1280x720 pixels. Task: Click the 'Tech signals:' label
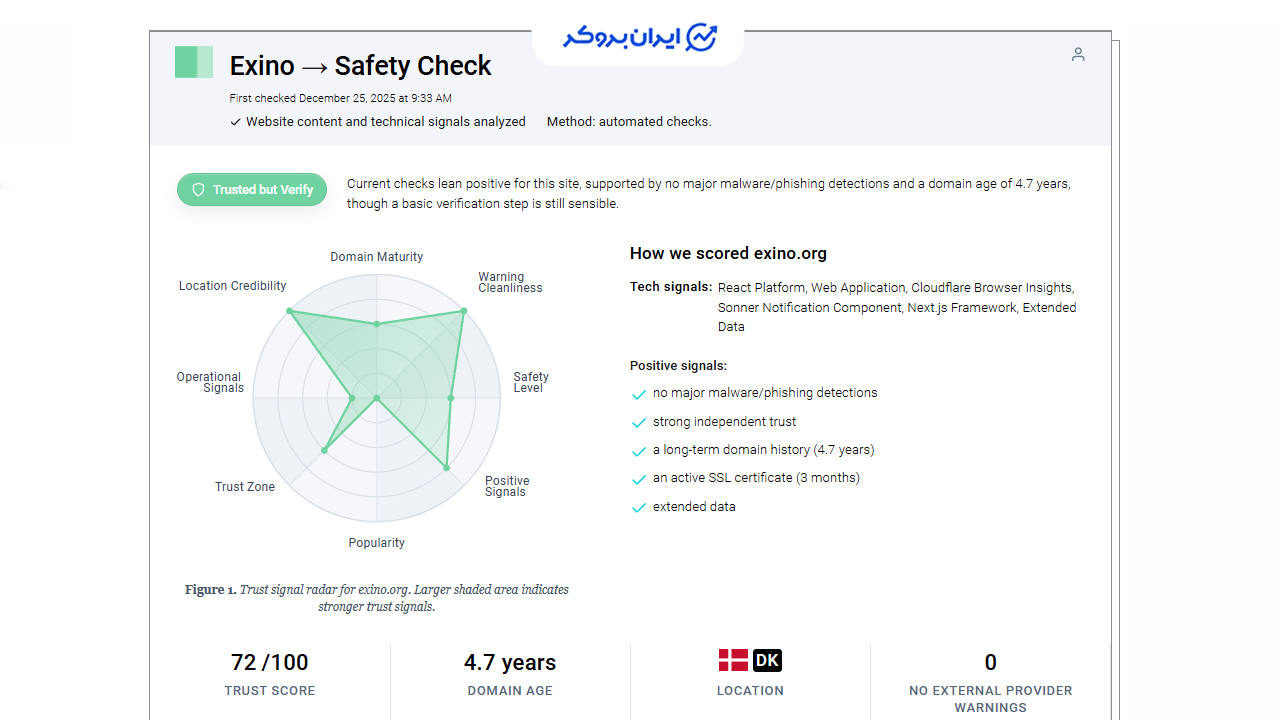pos(671,287)
